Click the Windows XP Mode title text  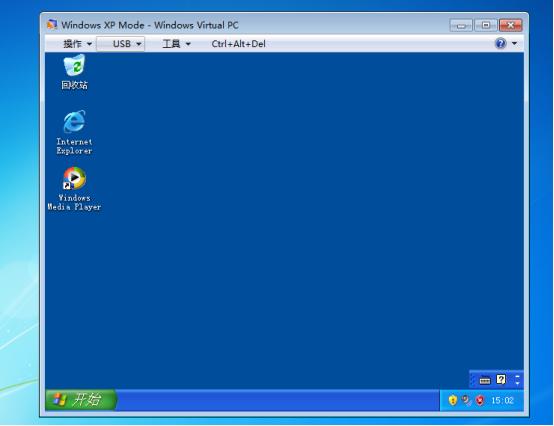(x=150, y=25)
